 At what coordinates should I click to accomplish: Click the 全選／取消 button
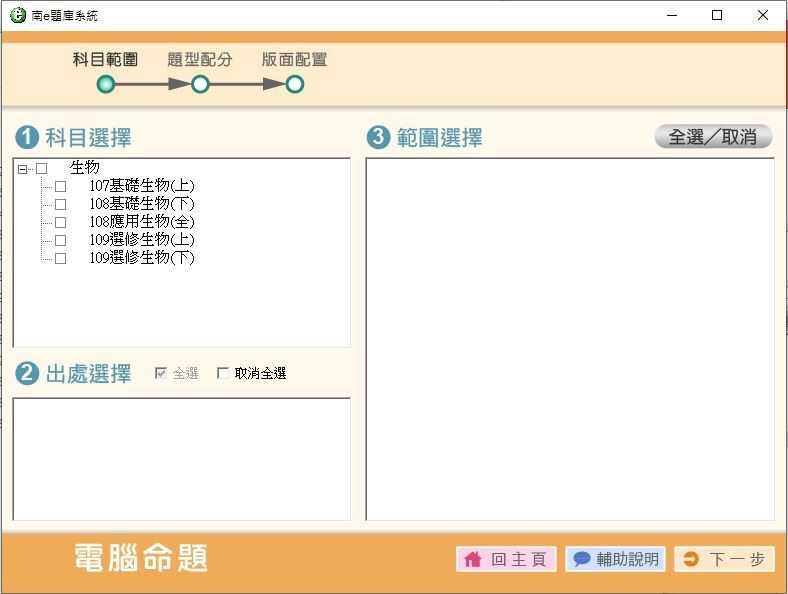pos(713,137)
